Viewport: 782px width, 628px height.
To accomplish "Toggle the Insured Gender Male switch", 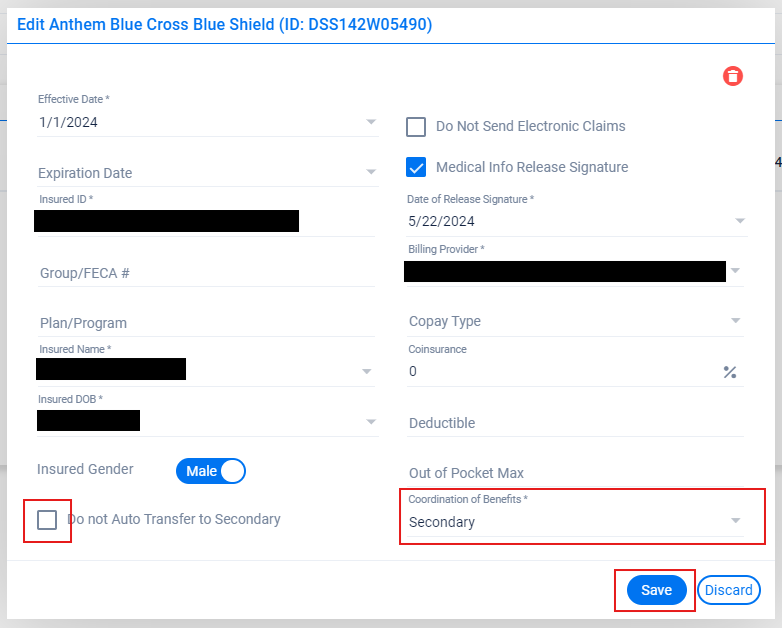I will (x=211, y=471).
